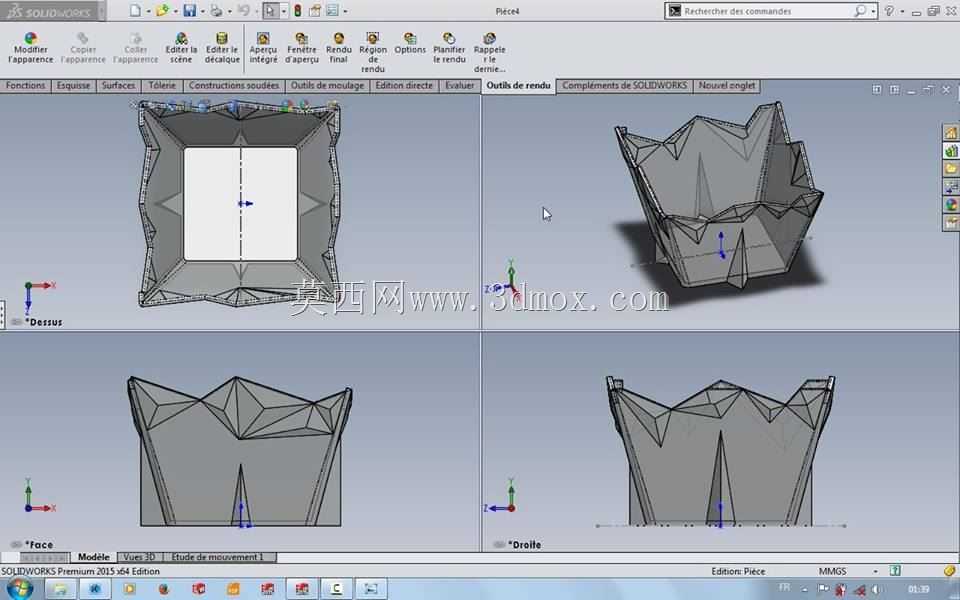
Task: Click the FR language indicator
Action: tap(784, 588)
